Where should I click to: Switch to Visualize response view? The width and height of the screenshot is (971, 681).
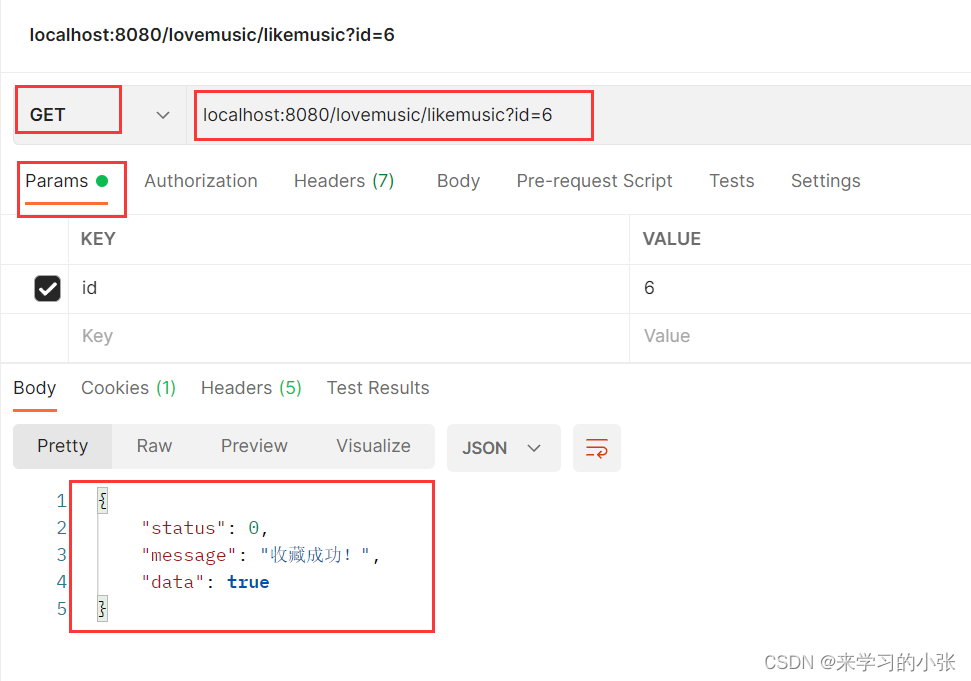click(x=373, y=446)
